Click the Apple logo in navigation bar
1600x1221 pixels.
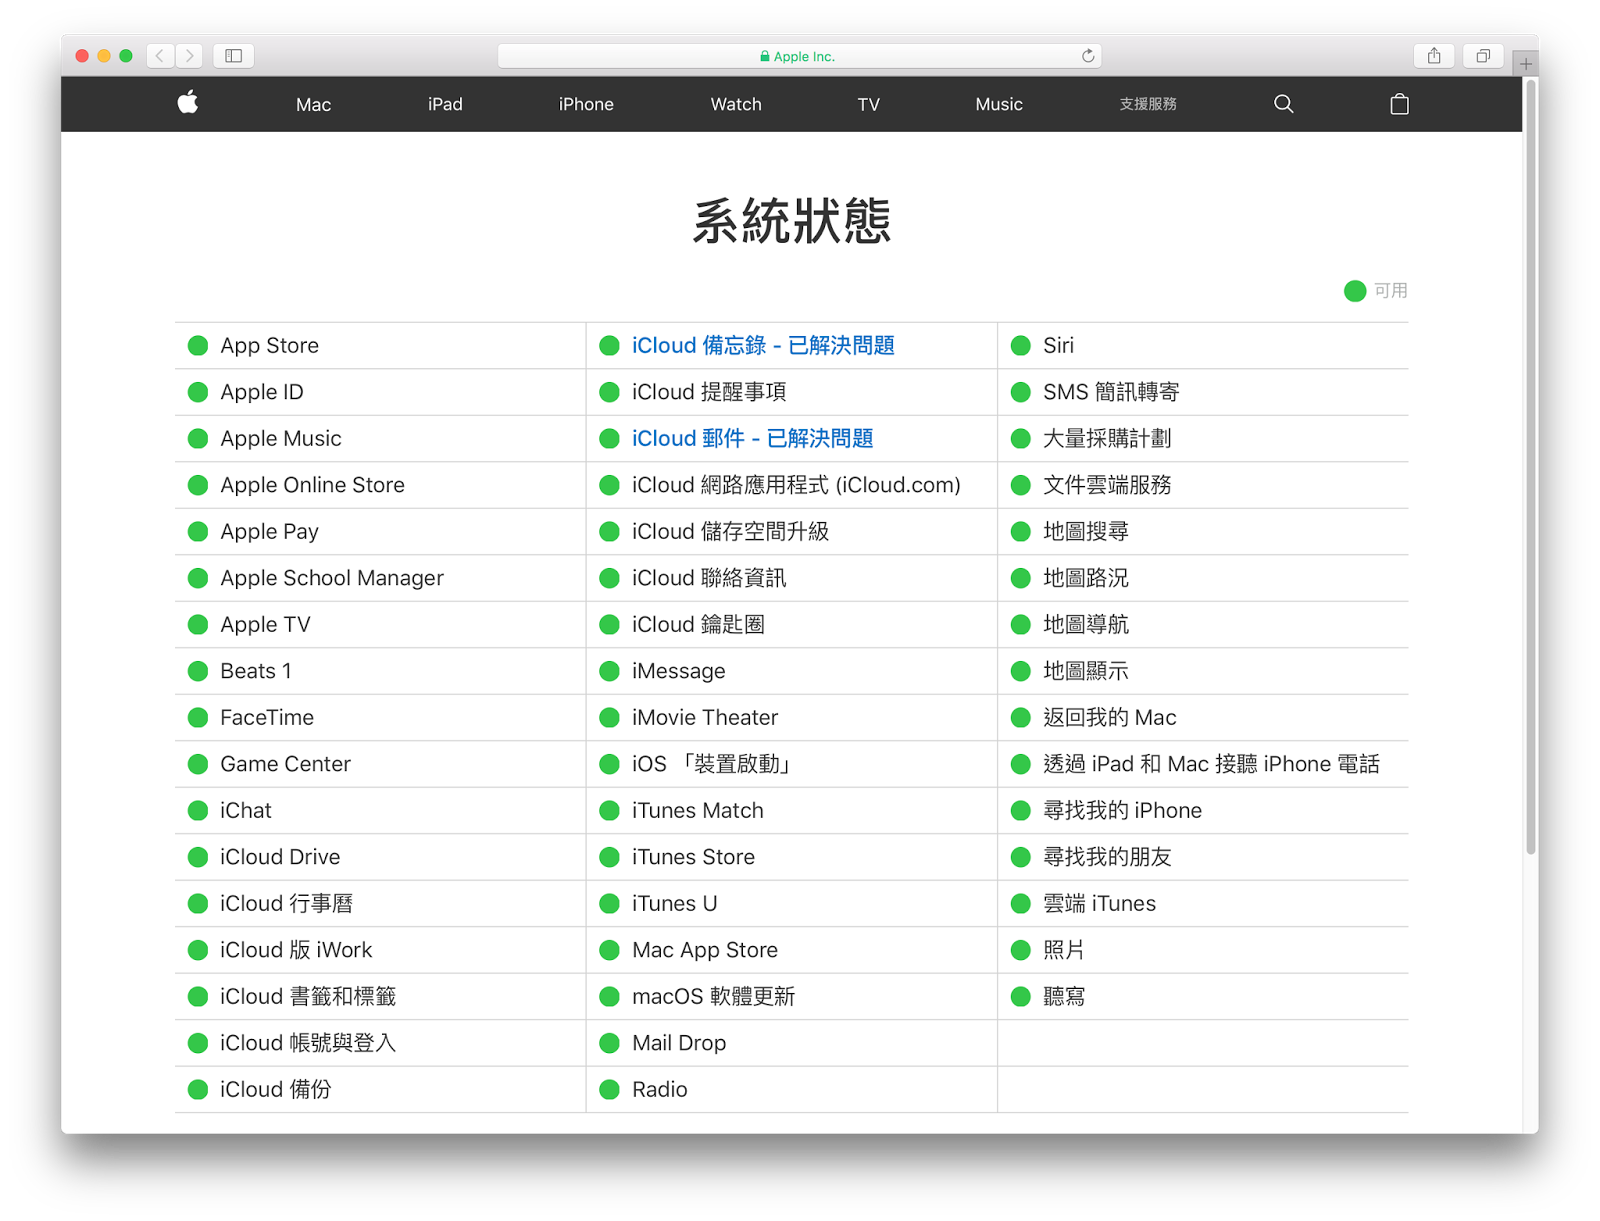188,103
